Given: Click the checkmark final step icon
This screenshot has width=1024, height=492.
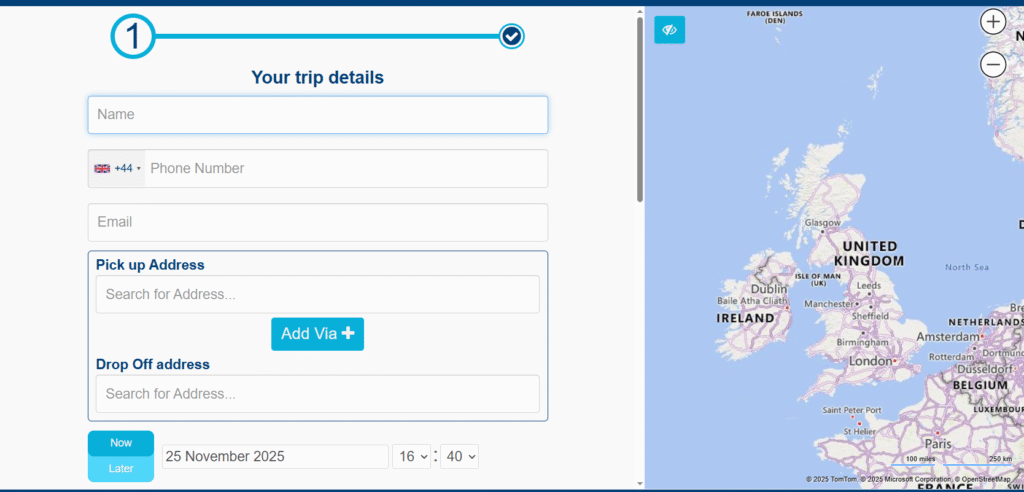Looking at the screenshot, I should (511, 37).
